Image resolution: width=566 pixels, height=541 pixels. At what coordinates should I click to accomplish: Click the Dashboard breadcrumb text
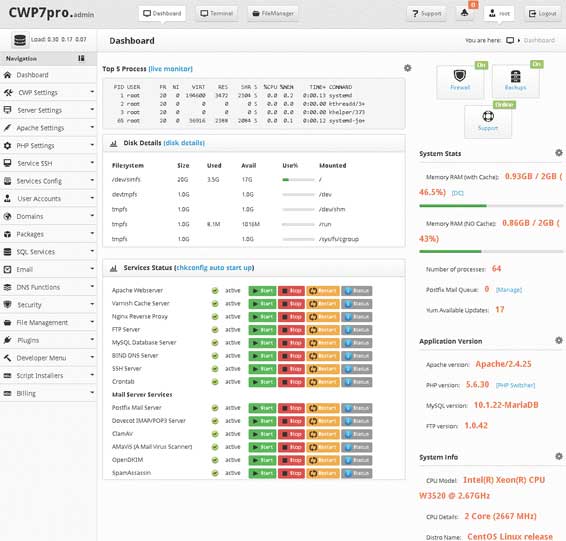[539, 40]
